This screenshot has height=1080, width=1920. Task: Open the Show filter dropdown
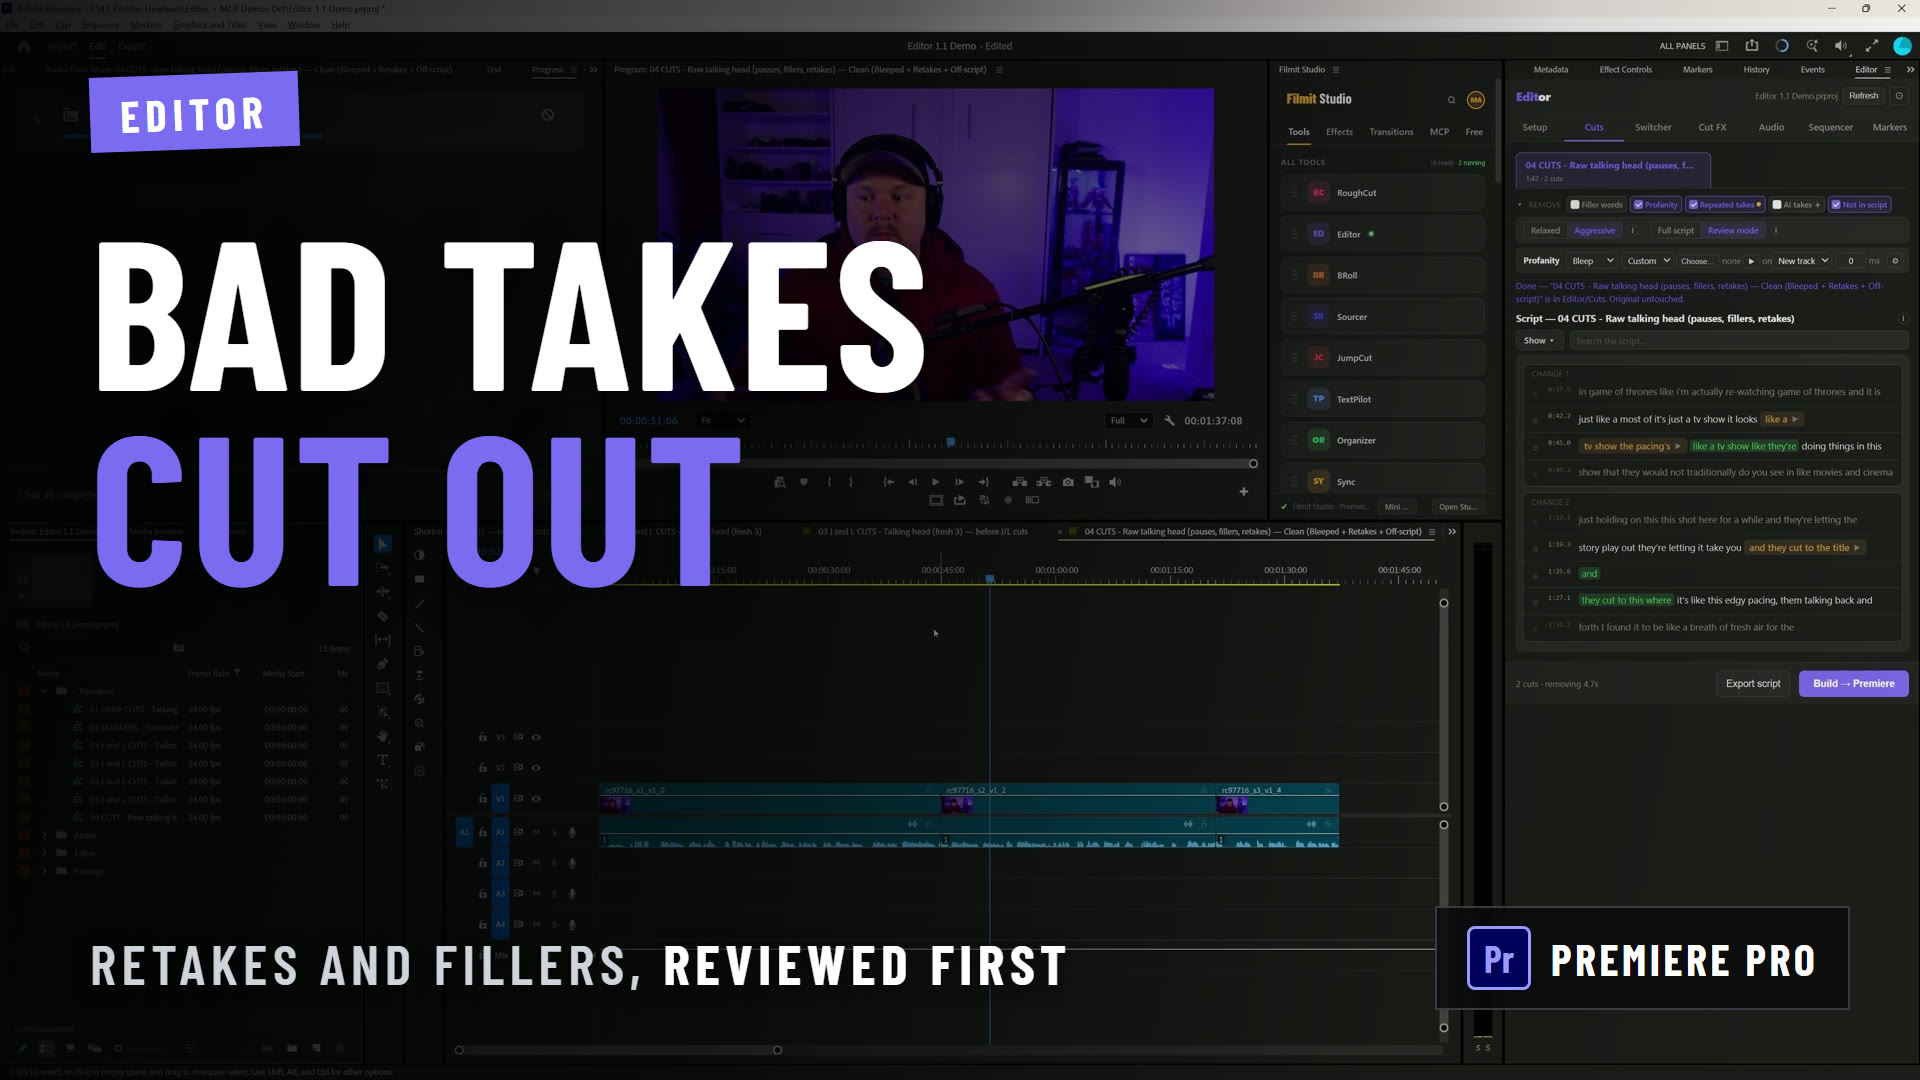(x=1539, y=341)
